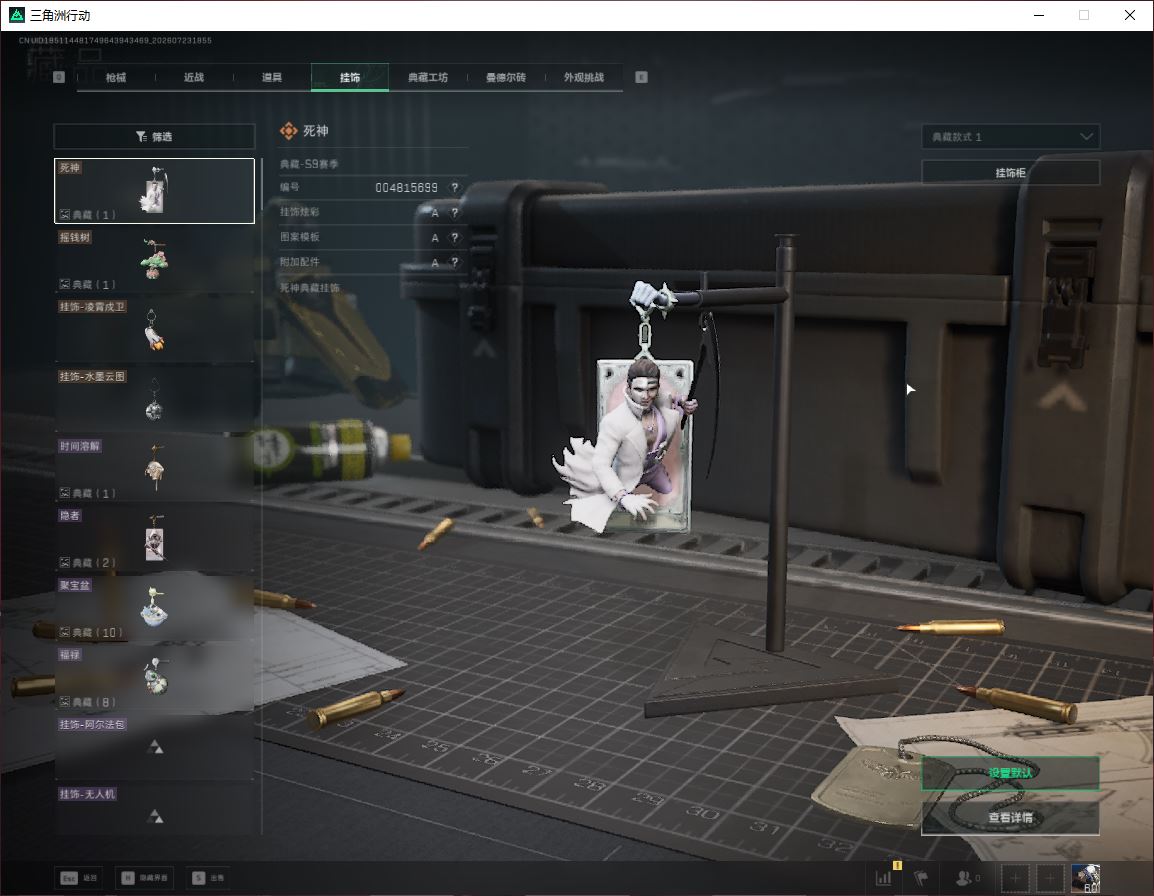
Task: Click the second empty squad slot plus
Action: (x=1050, y=878)
